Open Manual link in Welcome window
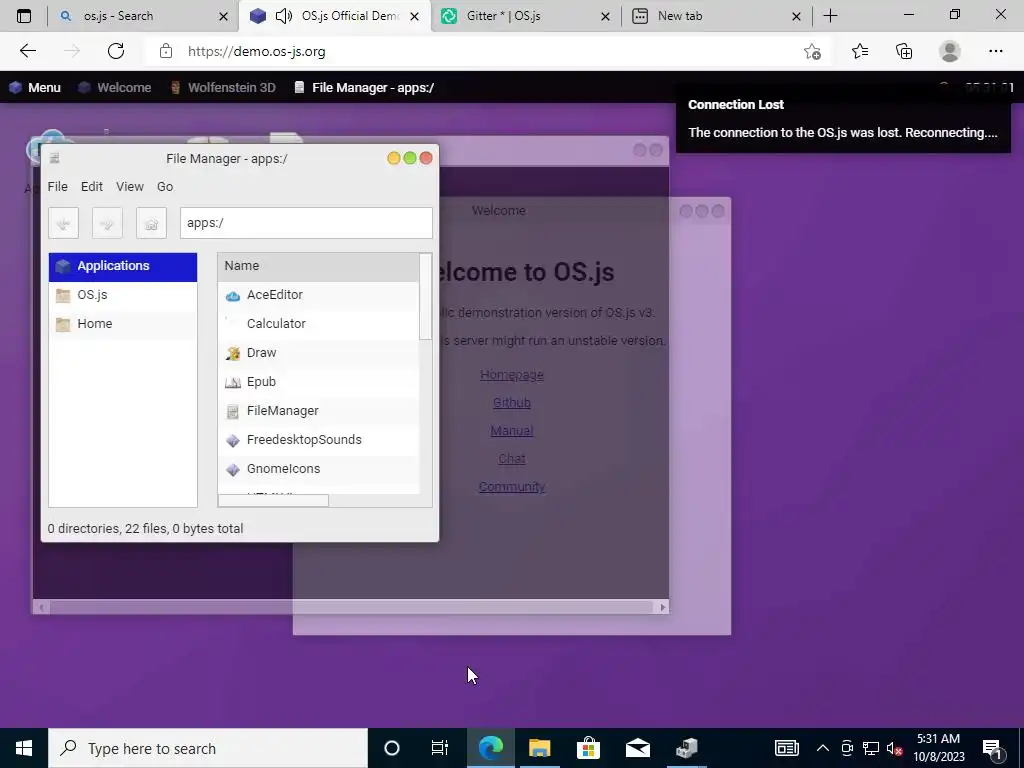The height and width of the screenshot is (768, 1024). [x=511, y=431]
